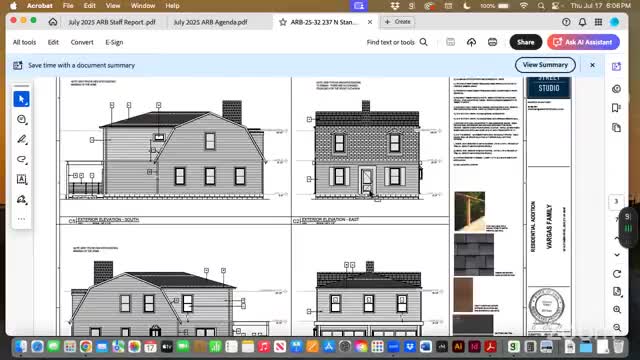Open the document properties page icon
640x360 pixels.
[x=617, y=291]
